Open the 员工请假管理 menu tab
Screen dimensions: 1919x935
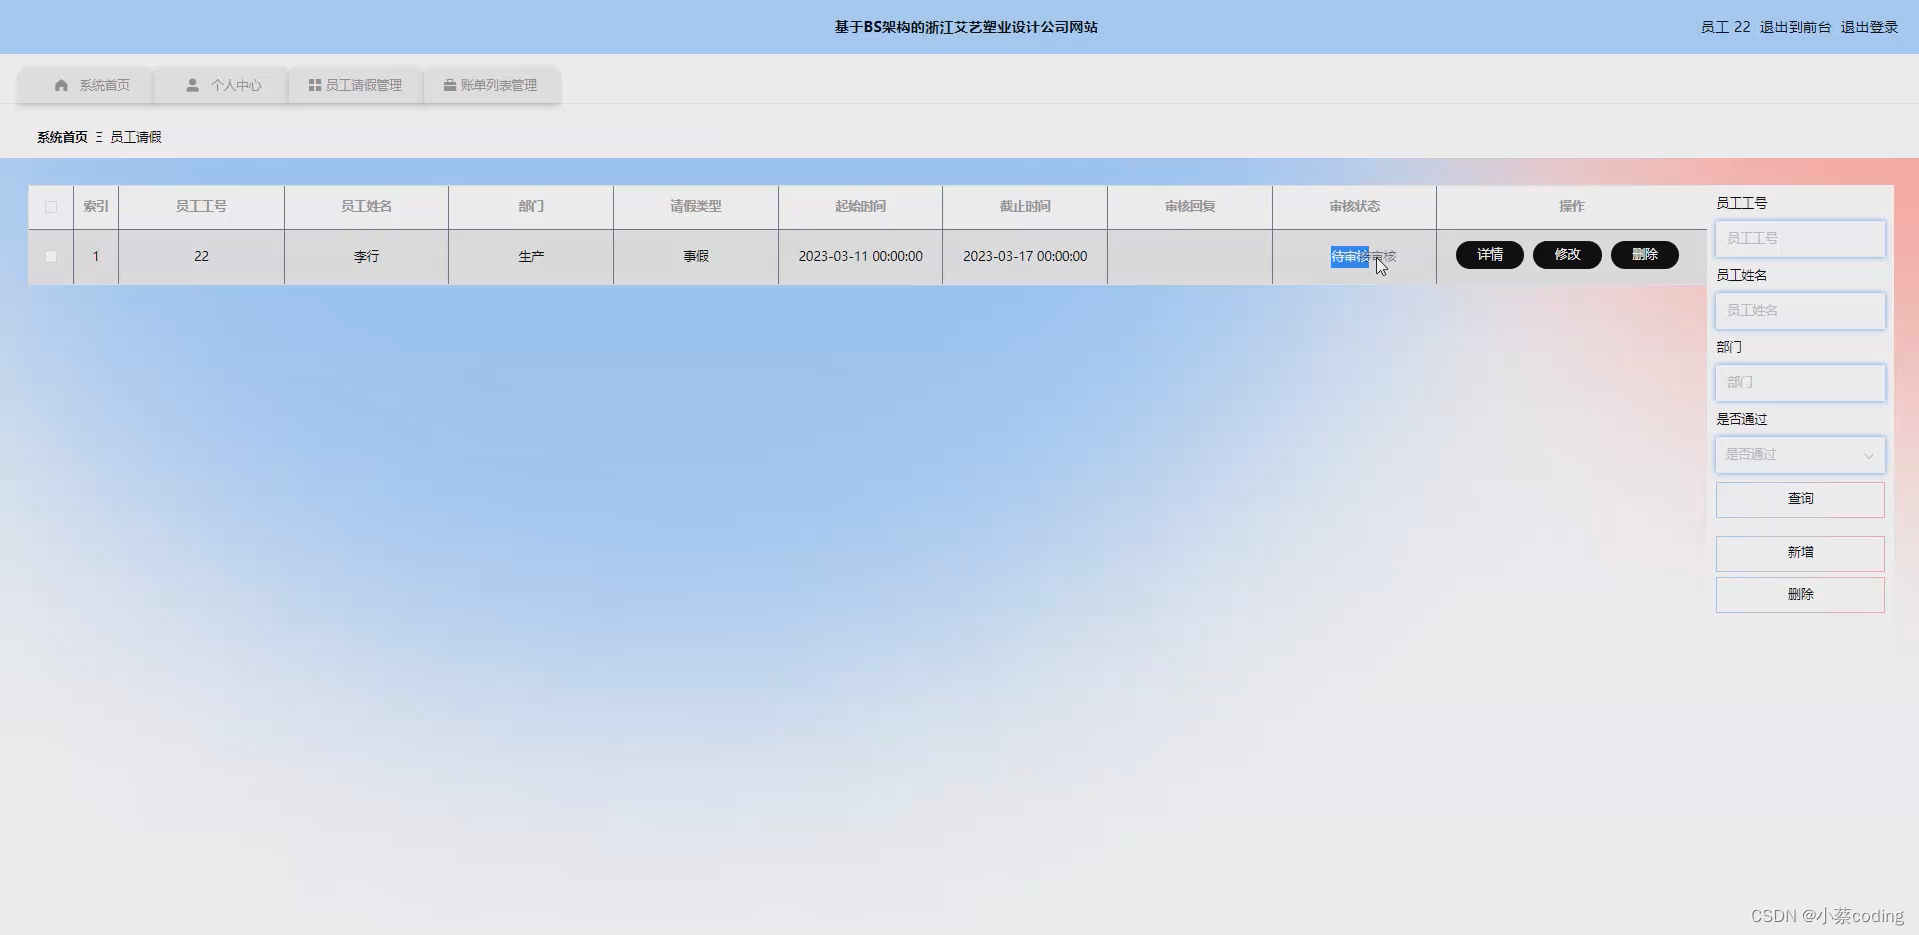[x=356, y=85]
